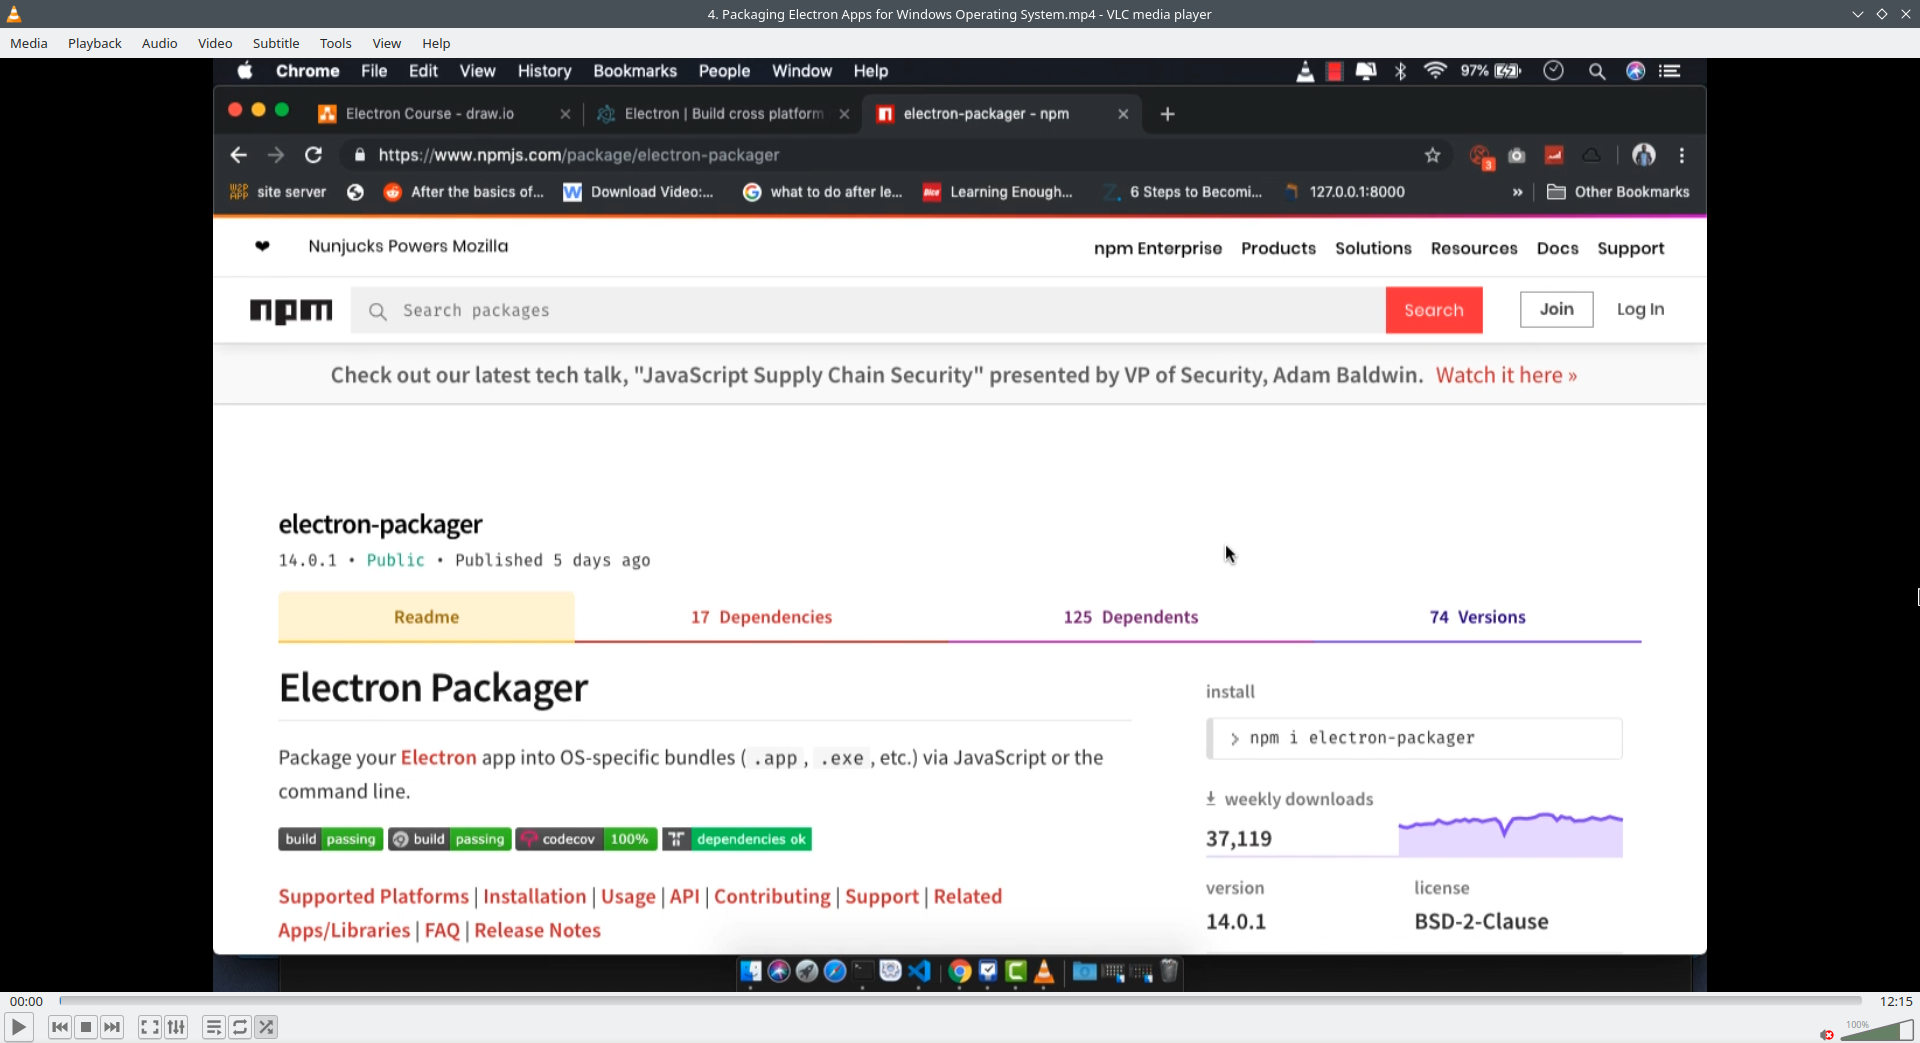Toggle VLC fullscreen mode
This screenshot has height=1043, width=1920.
[149, 1027]
